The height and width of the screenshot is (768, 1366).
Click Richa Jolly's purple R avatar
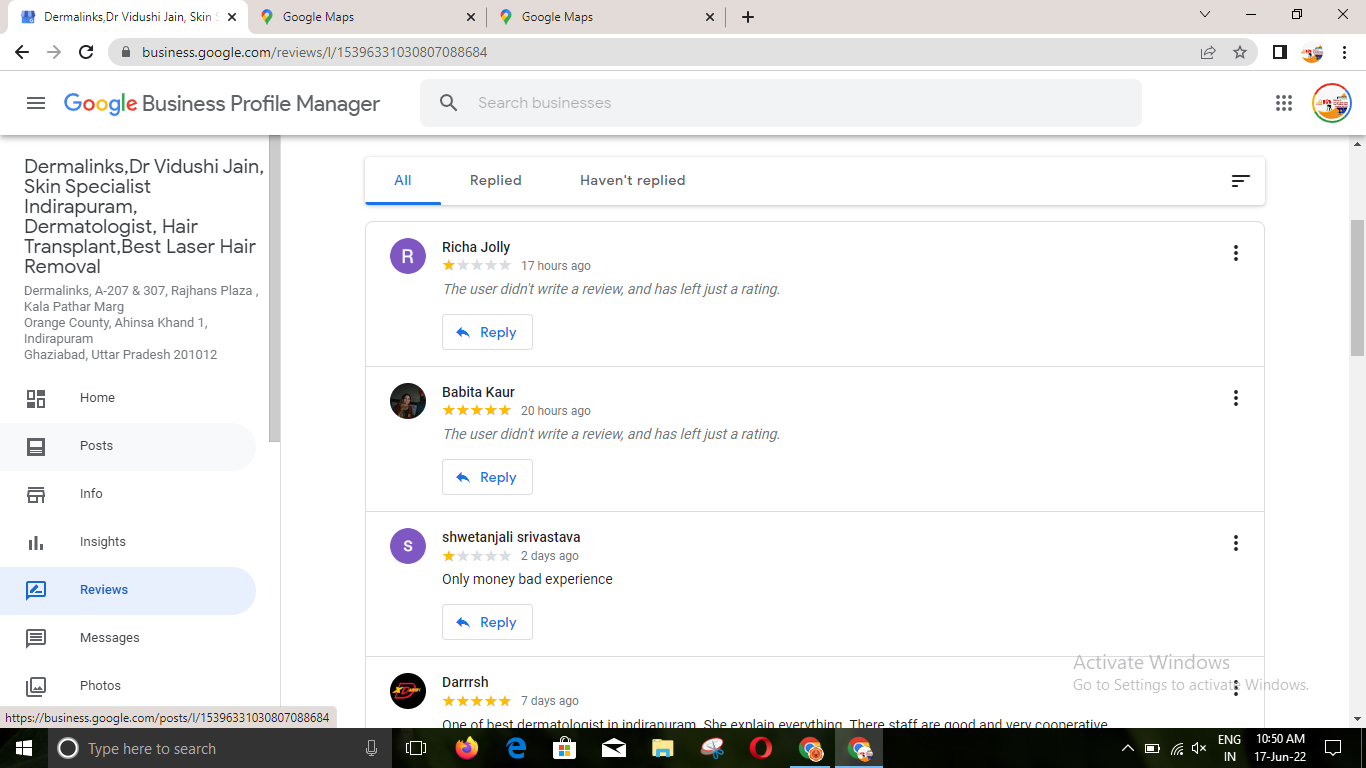[x=408, y=256]
